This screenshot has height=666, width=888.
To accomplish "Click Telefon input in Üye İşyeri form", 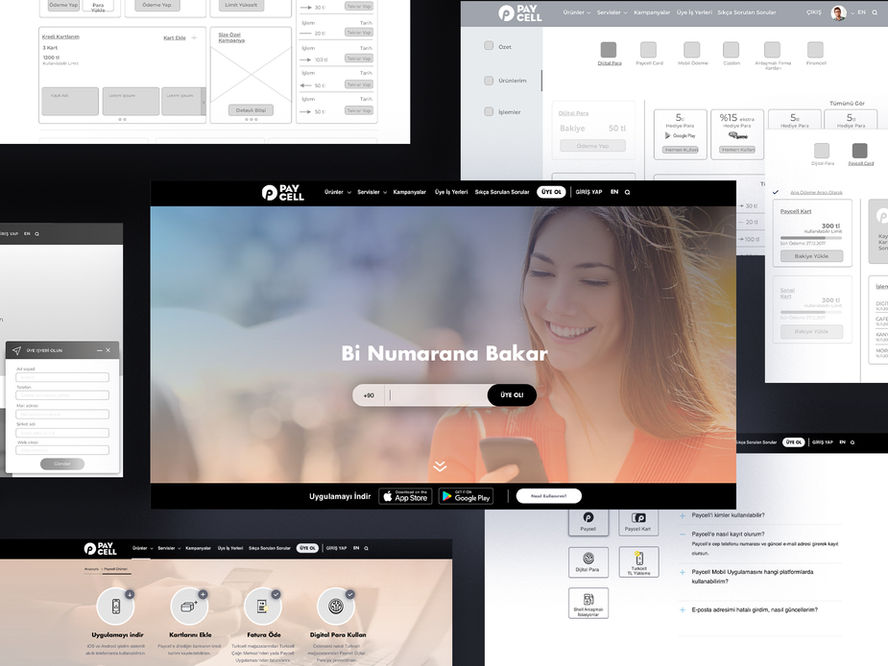I will (x=62, y=395).
